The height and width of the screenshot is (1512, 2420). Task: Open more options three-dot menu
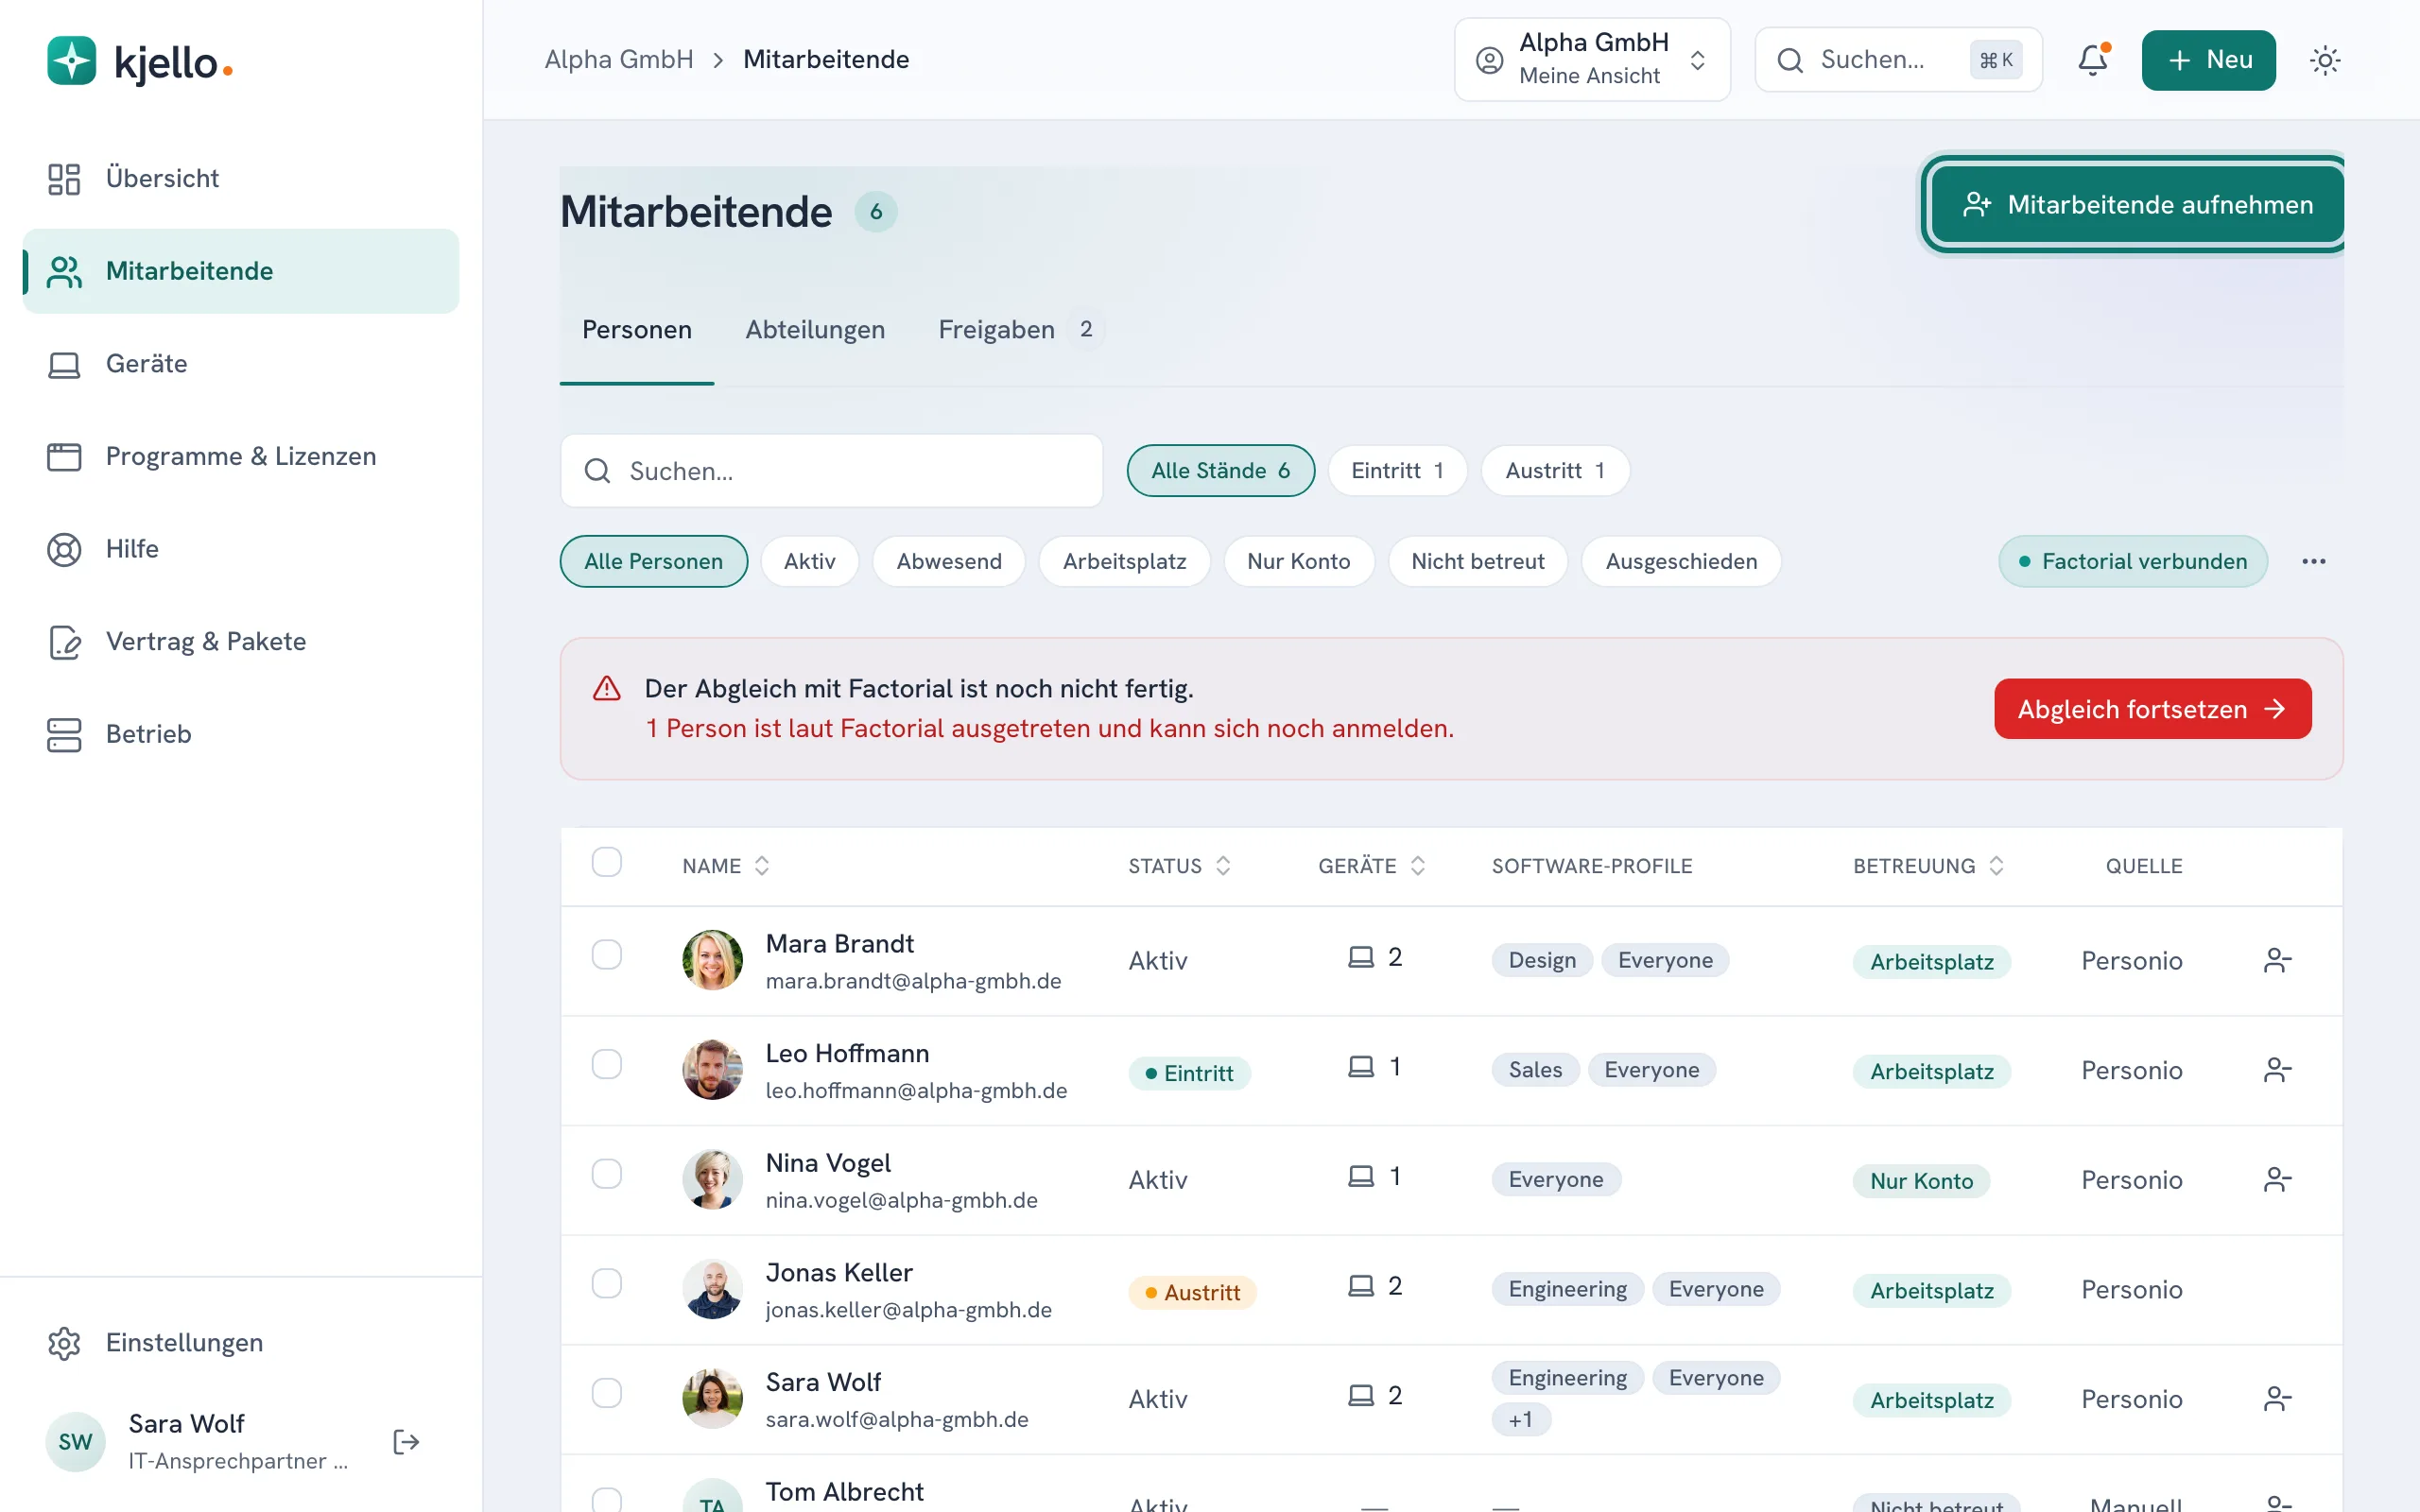(x=2313, y=561)
